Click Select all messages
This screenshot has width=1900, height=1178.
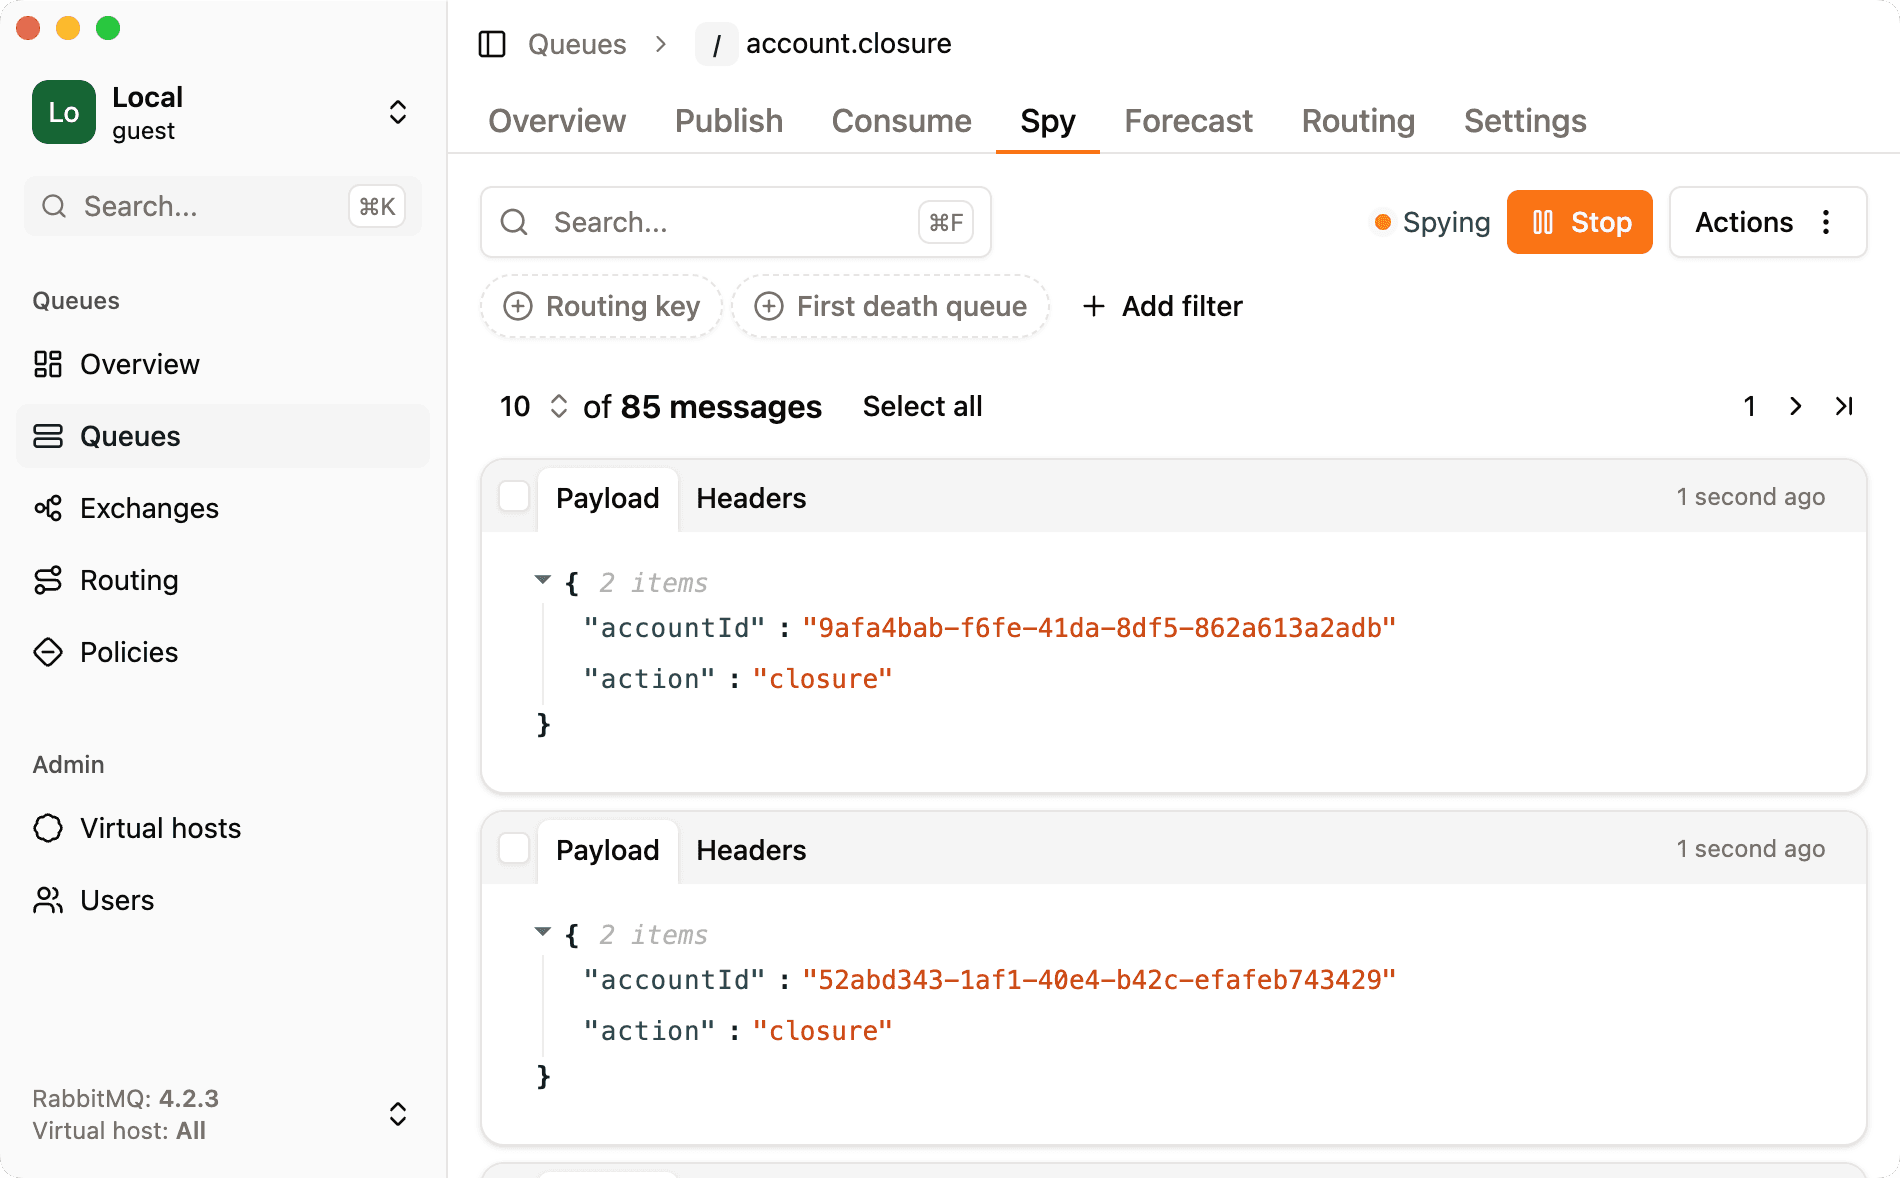click(x=922, y=406)
